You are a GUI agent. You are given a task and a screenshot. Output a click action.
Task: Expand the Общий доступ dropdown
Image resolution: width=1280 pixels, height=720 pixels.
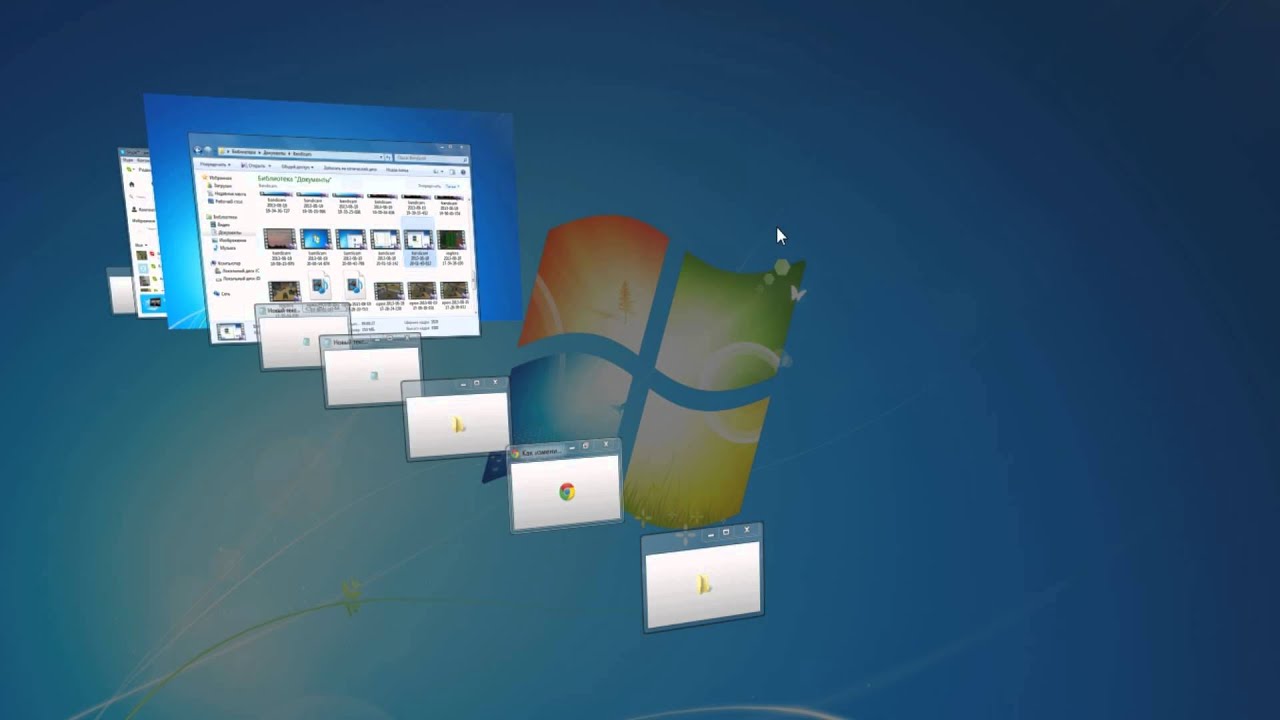point(296,167)
